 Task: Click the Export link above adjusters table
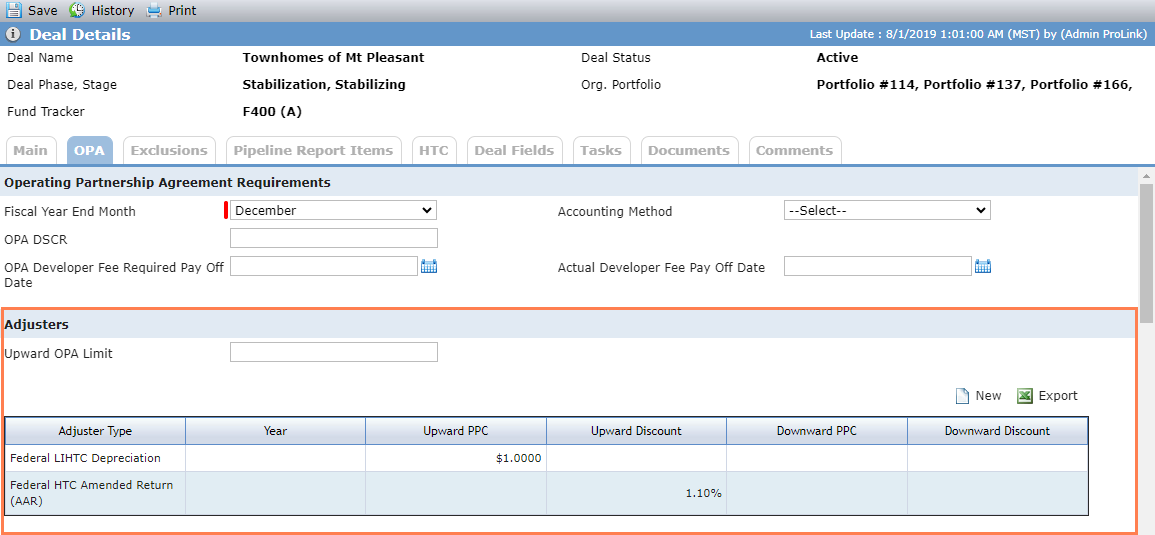[x=1058, y=396]
